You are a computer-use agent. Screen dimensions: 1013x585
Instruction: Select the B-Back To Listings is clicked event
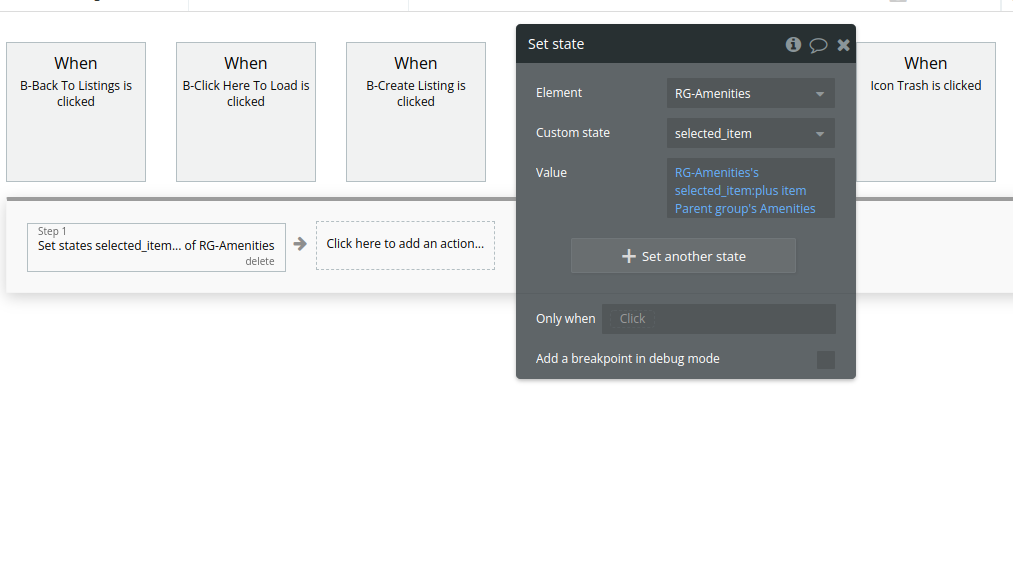click(x=76, y=112)
